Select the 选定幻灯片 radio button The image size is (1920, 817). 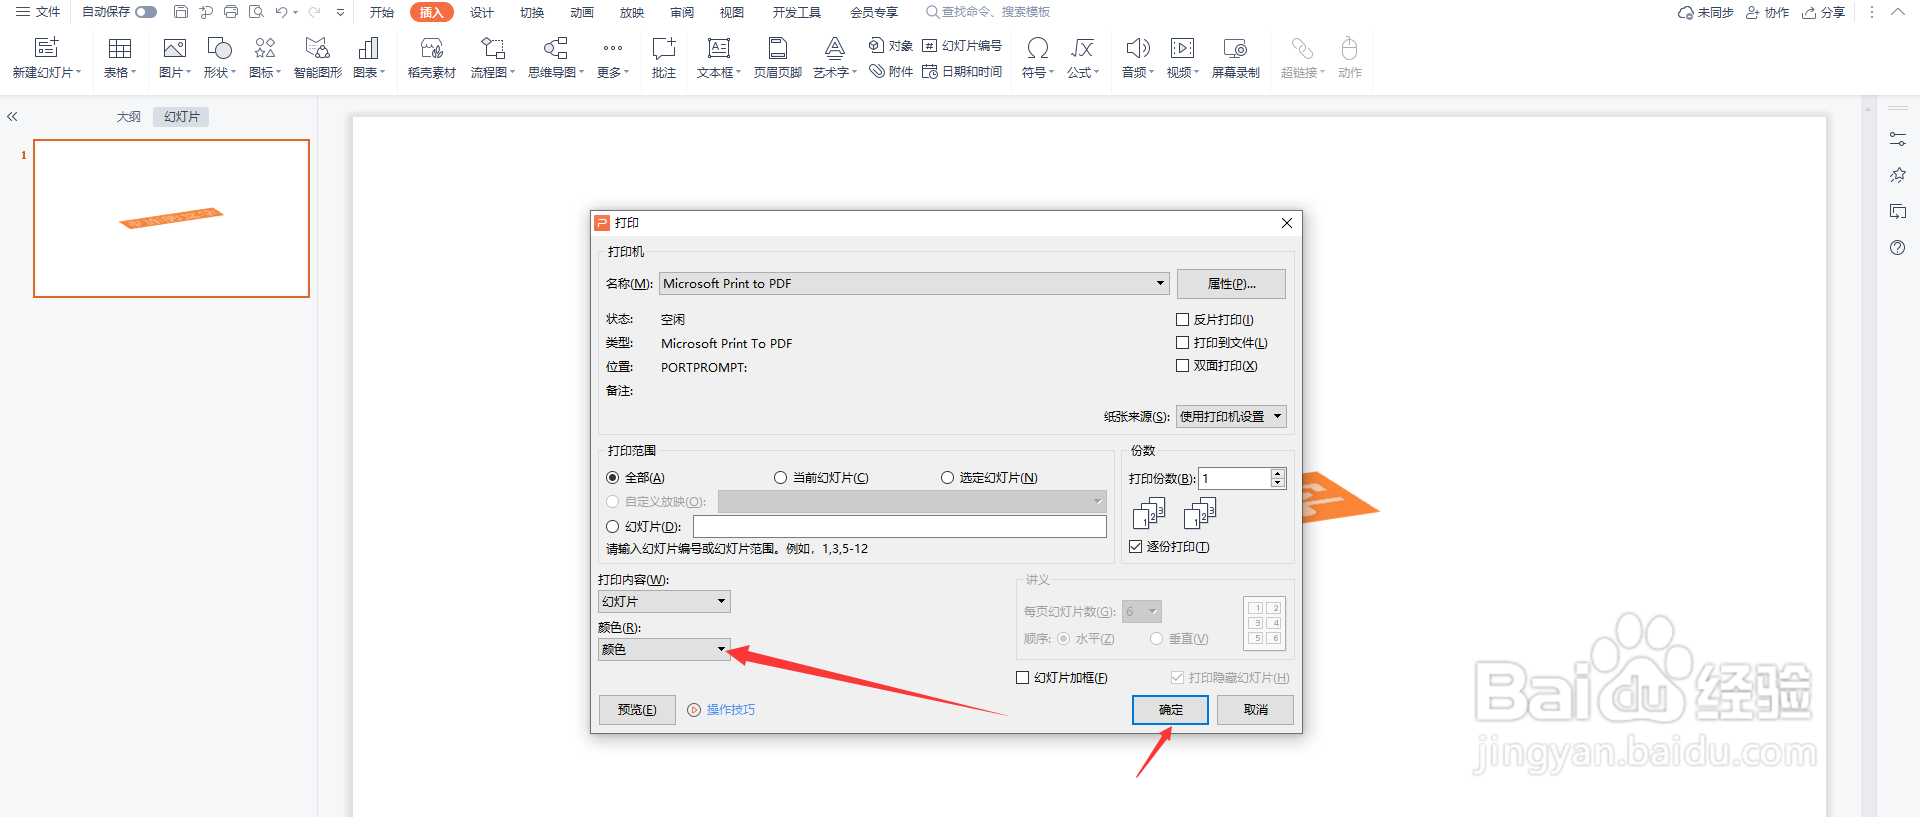coord(947,478)
